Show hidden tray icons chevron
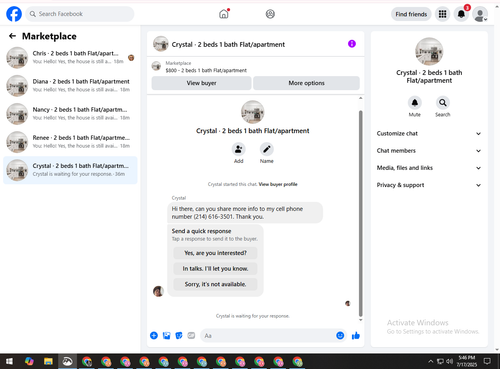This screenshot has width=500, height=369. click(x=431, y=361)
